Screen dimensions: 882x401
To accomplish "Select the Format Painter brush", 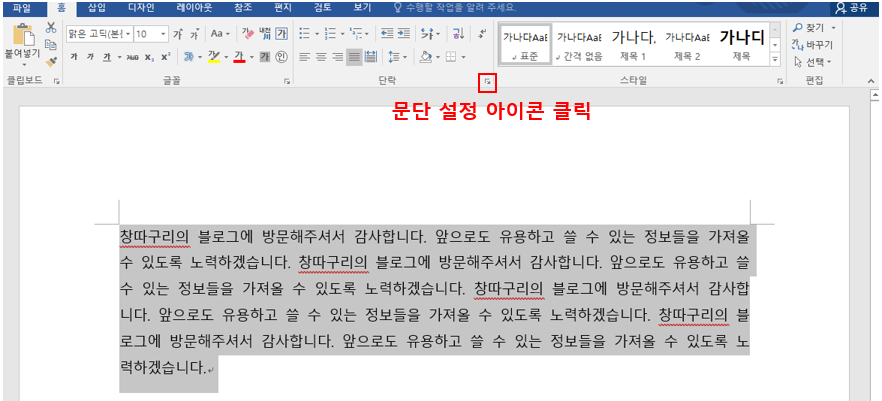I will pyautogui.click(x=51, y=61).
